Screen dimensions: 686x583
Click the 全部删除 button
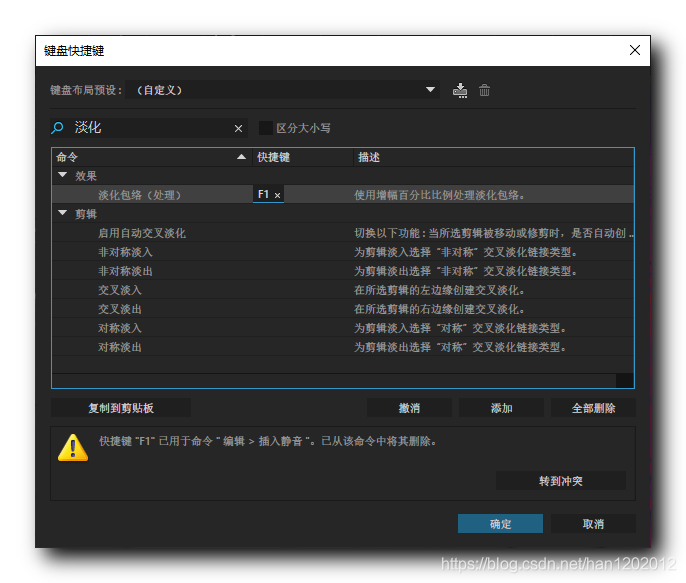click(x=593, y=408)
